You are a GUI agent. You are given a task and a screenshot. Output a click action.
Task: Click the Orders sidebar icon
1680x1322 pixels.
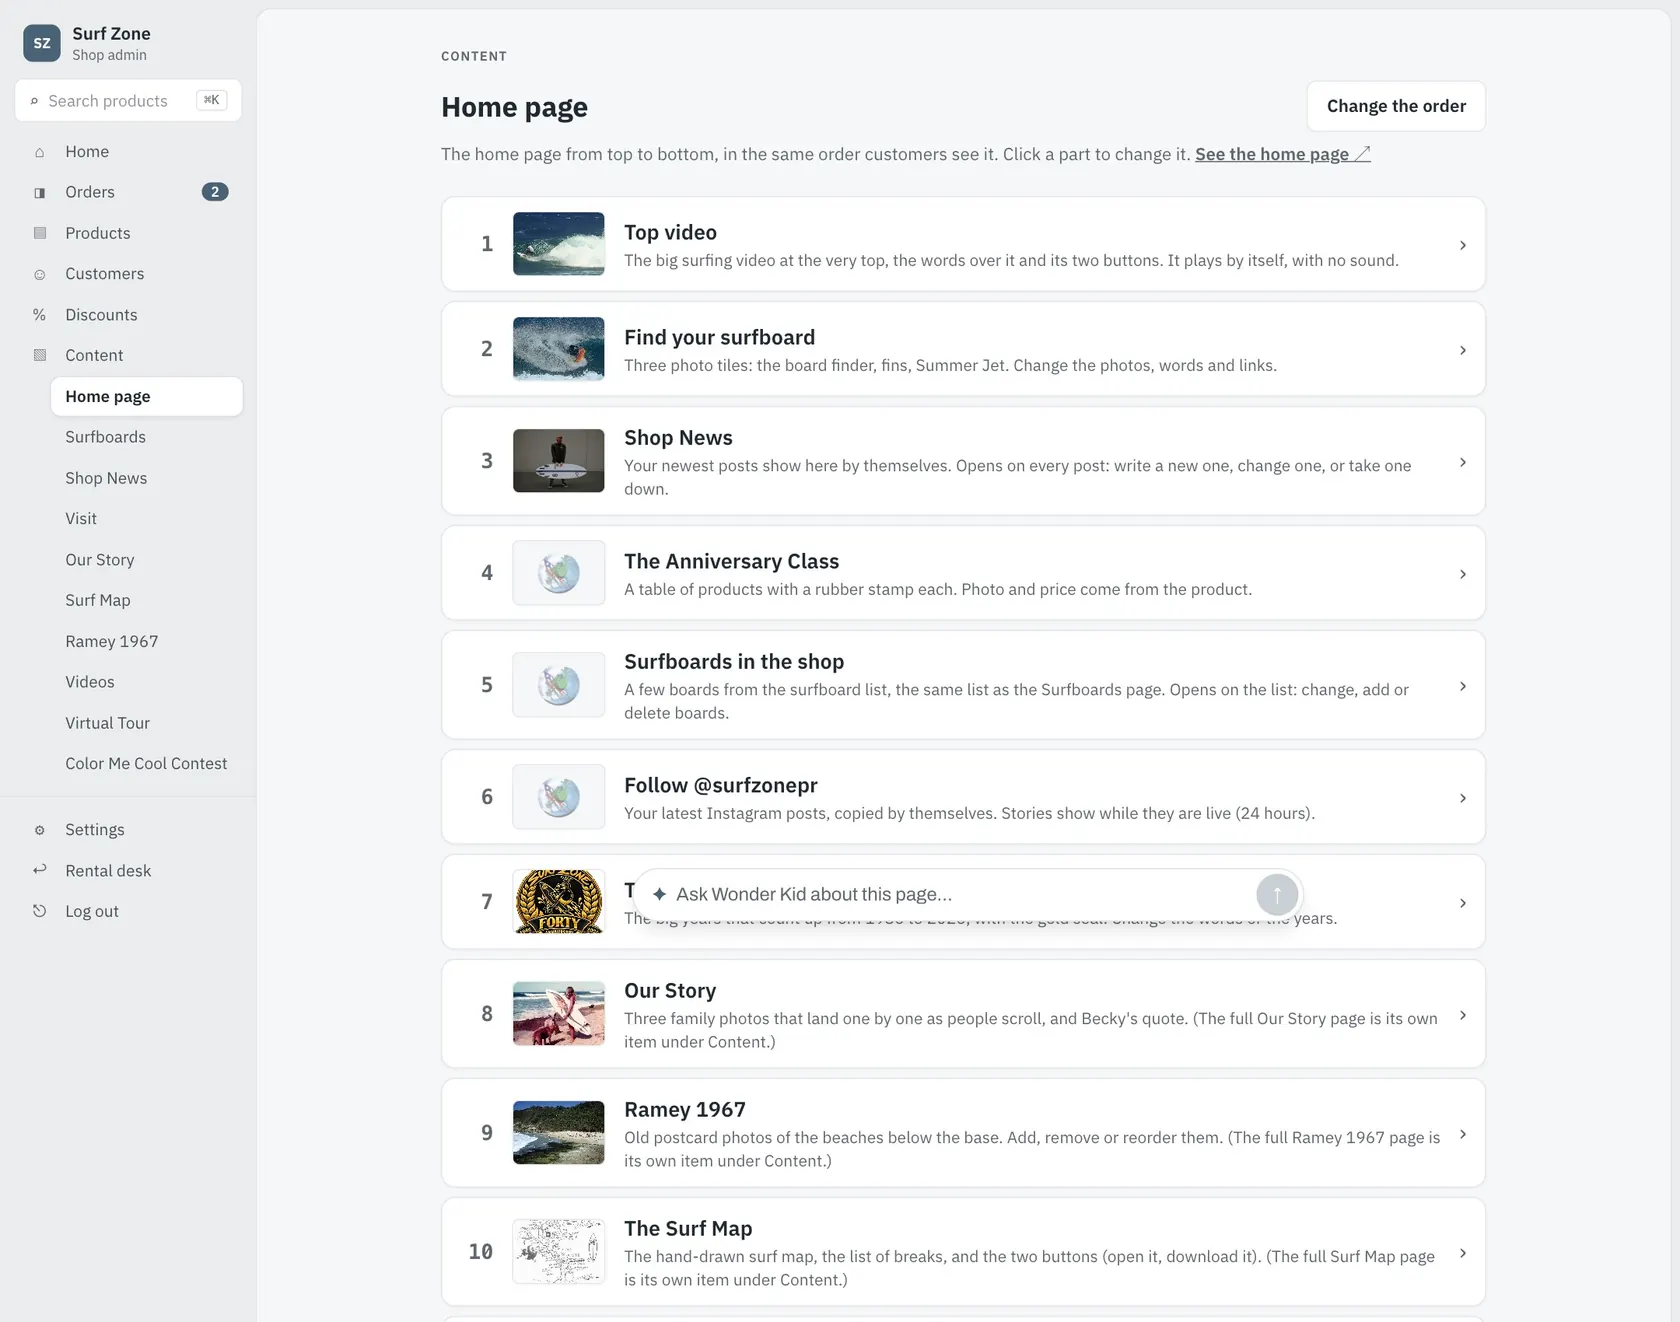(x=40, y=192)
